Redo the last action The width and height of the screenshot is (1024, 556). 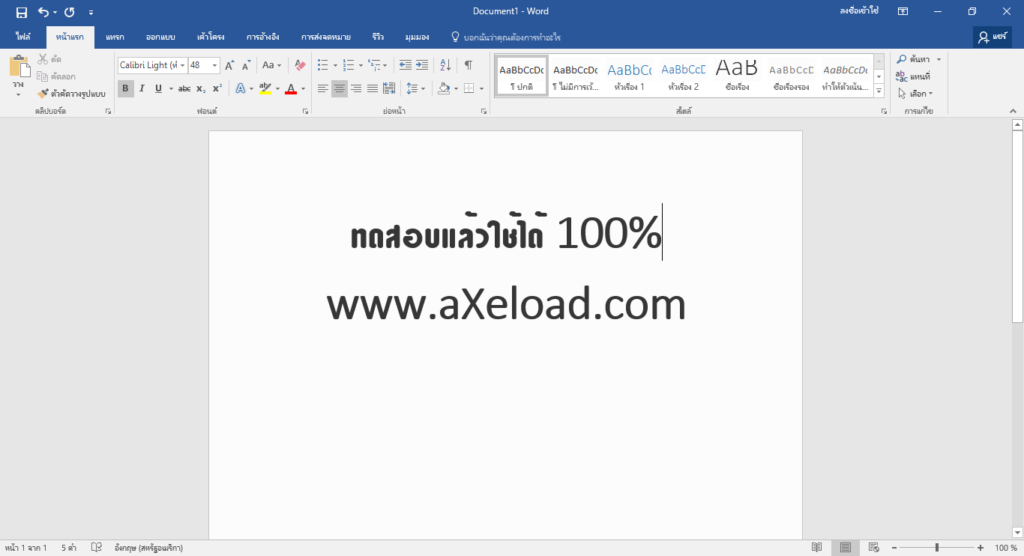tap(69, 12)
